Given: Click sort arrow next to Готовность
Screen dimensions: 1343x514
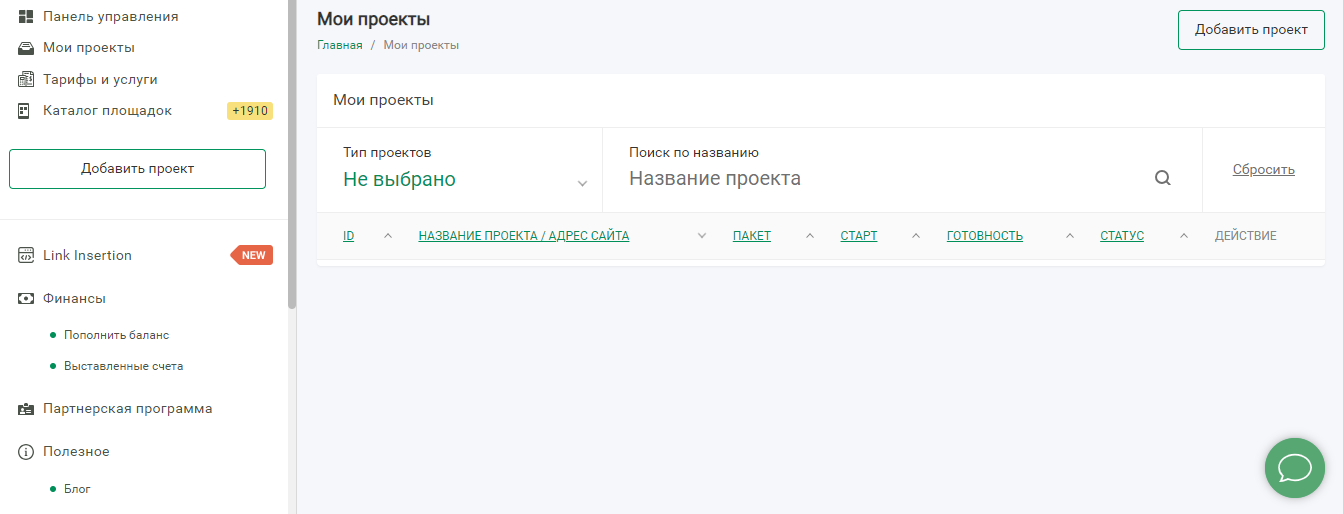Looking at the screenshot, I should coord(1069,236).
